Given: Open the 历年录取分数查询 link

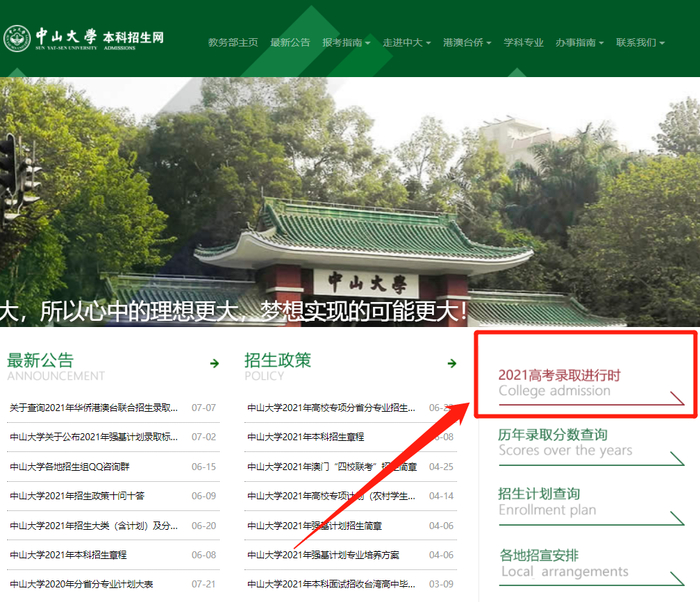Looking at the screenshot, I should [x=591, y=446].
